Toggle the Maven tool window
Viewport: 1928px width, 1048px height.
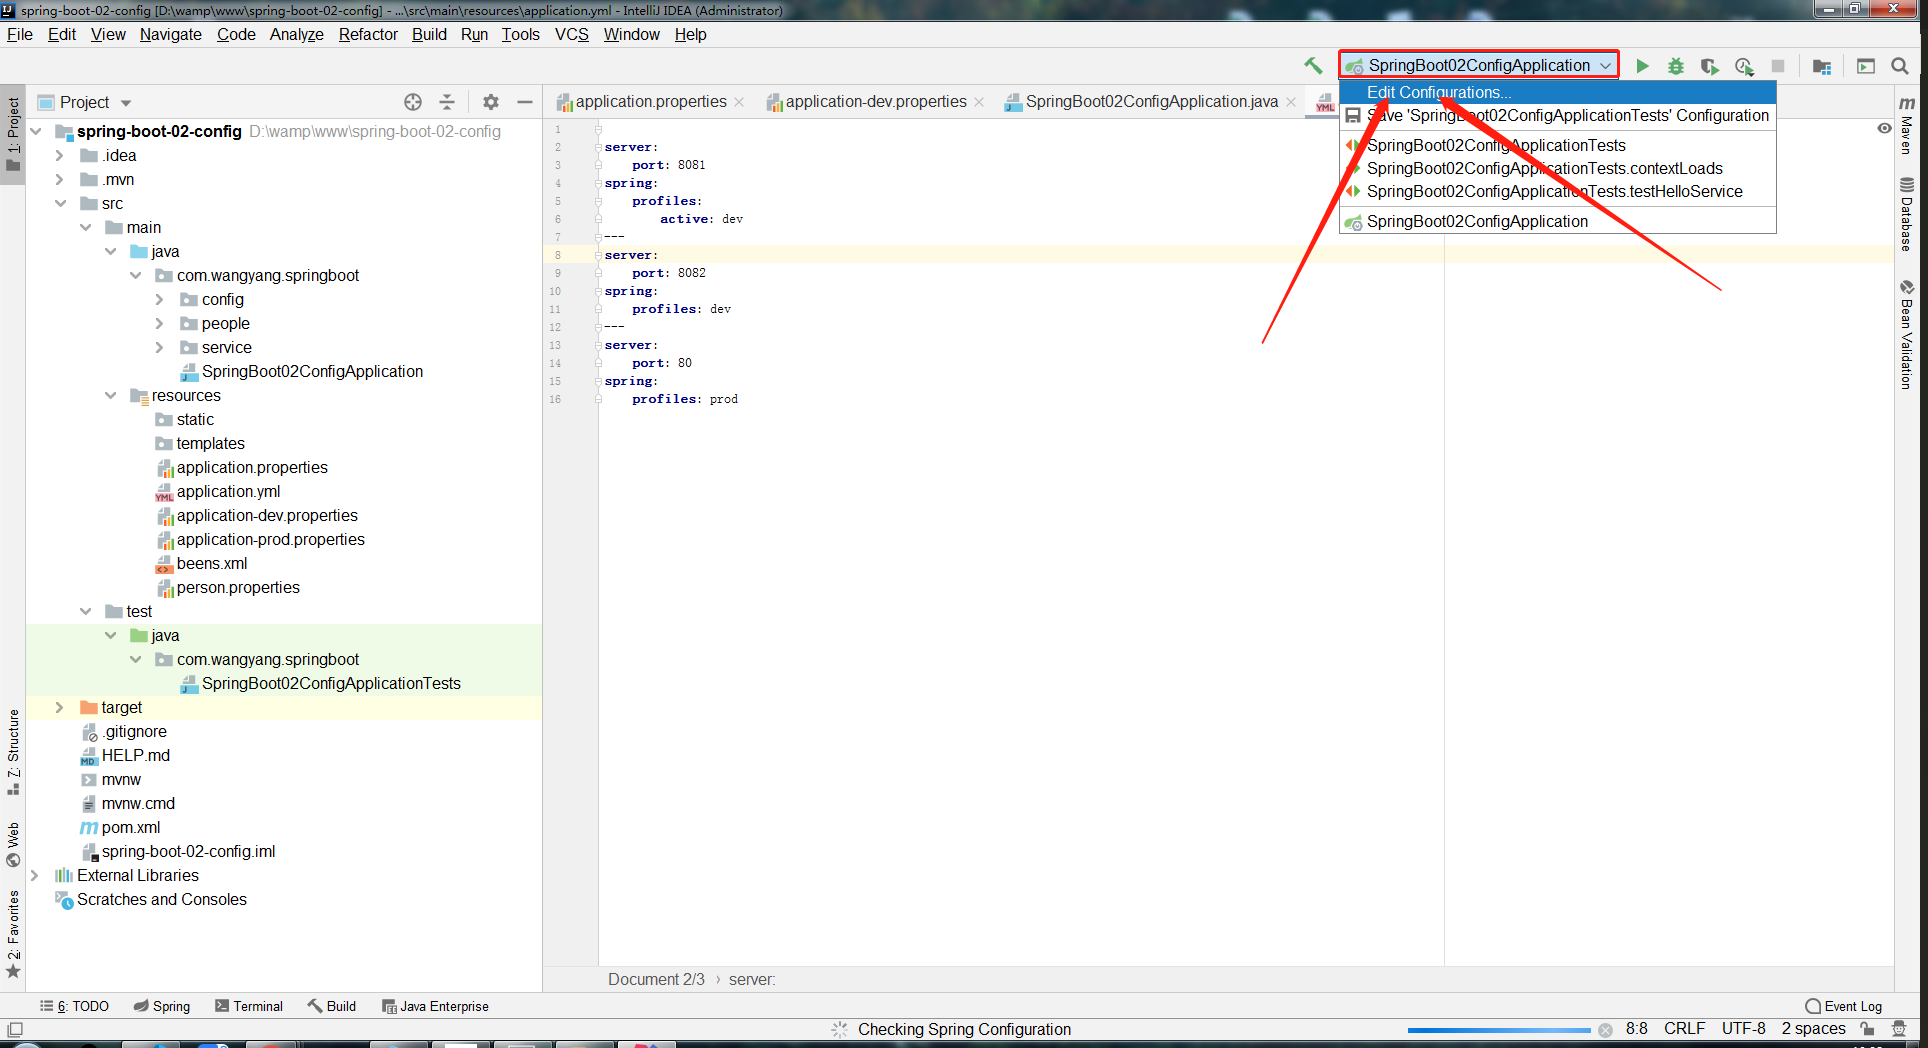click(x=1907, y=125)
